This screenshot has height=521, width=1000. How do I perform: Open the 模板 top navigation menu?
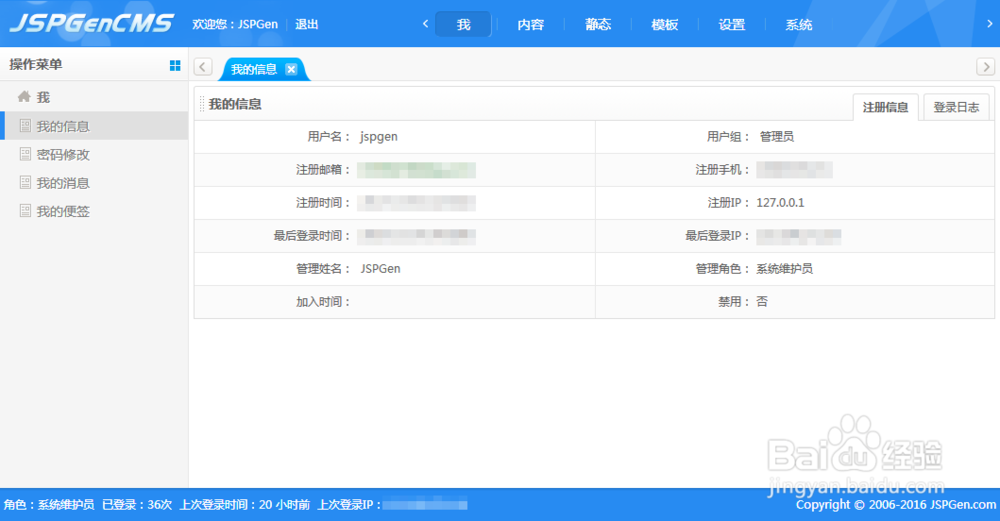(x=665, y=24)
